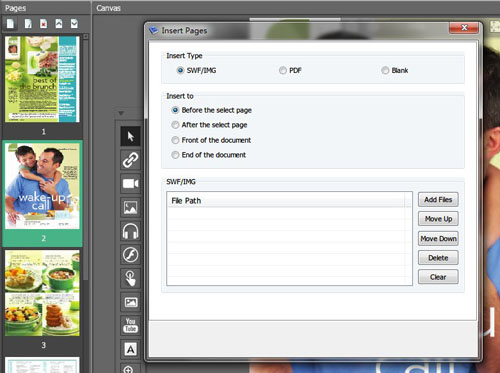Screen dimensions: 500x373
Task: Choose Blank insert type
Action: [x=385, y=70]
